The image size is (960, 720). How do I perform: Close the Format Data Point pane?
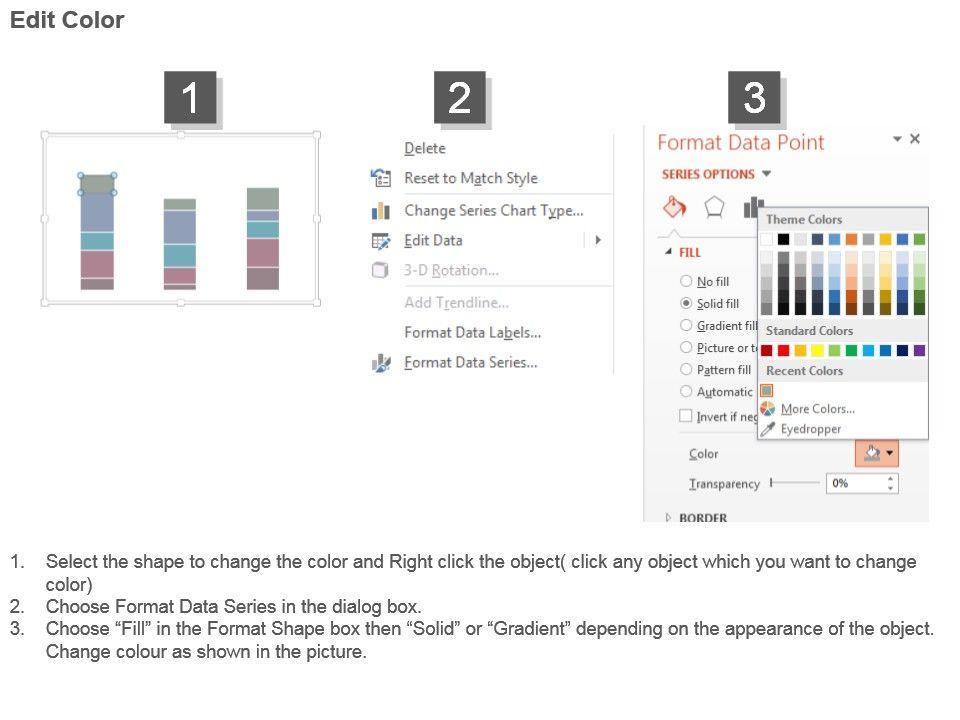click(914, 139)
